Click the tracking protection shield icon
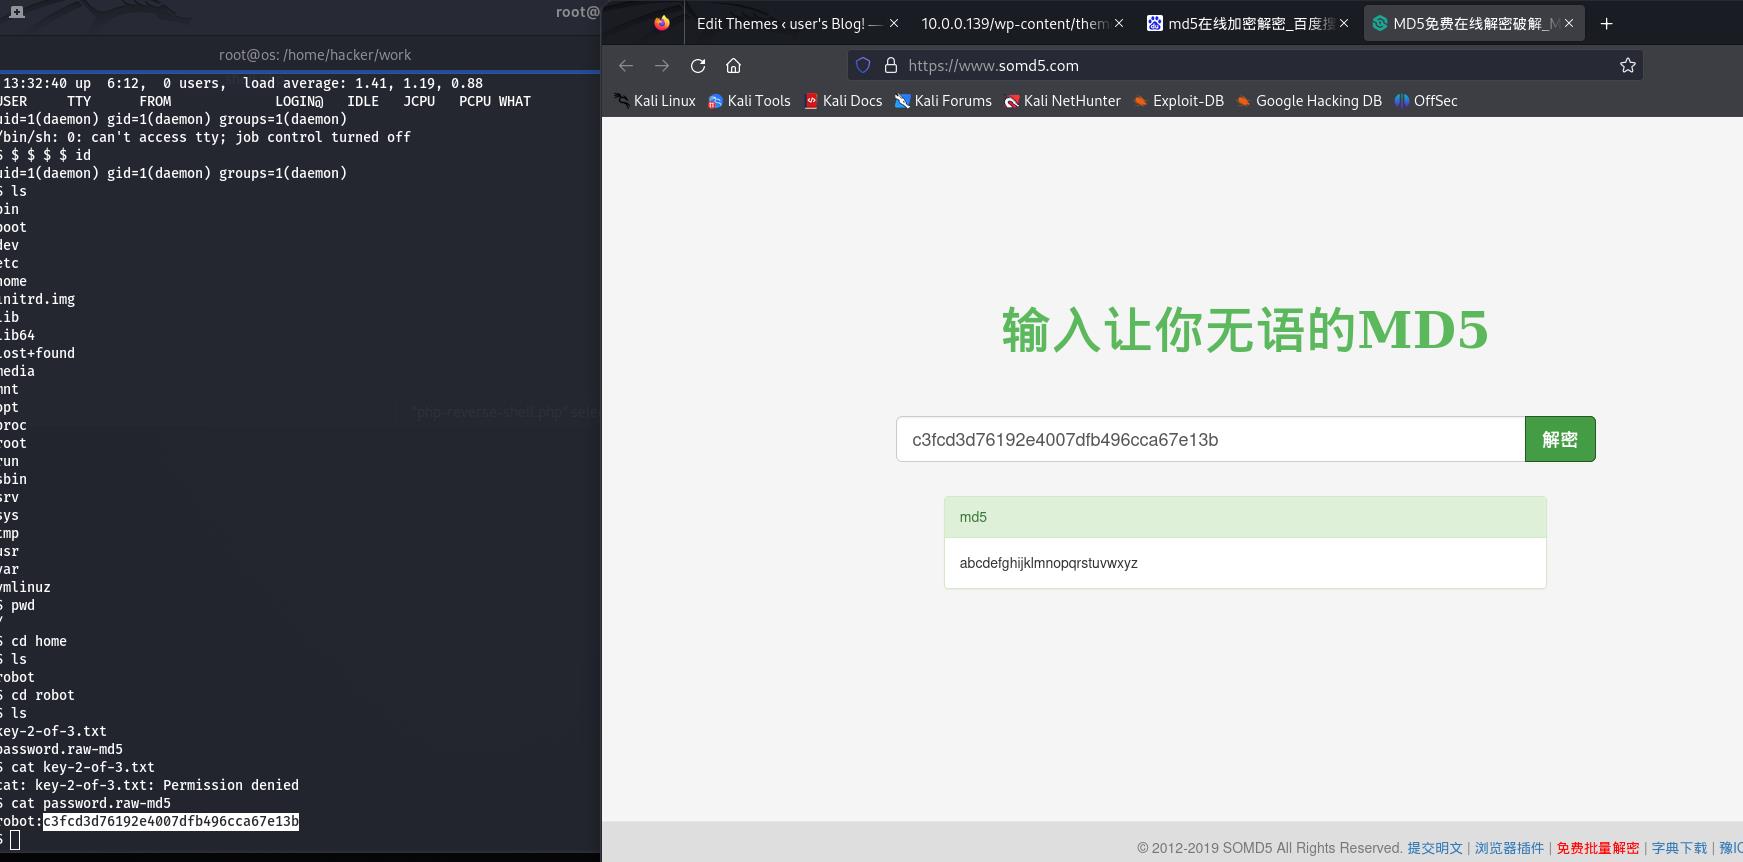The width and height of the screenshot is (1743, 862). pyautogui.click(x=863, y=66)
